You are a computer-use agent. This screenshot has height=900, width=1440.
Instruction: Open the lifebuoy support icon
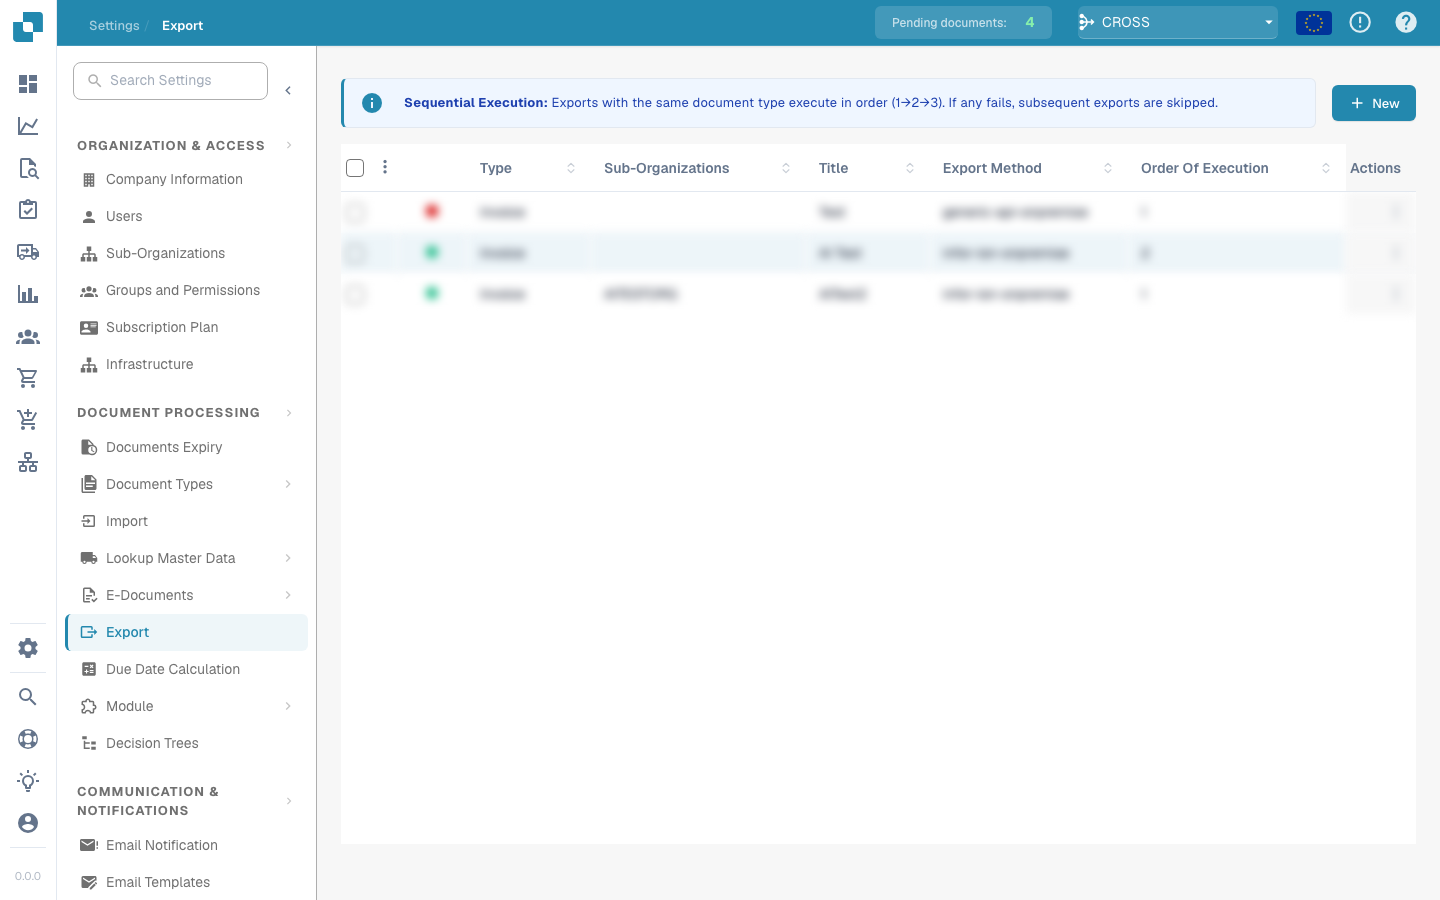click(28, 739)
